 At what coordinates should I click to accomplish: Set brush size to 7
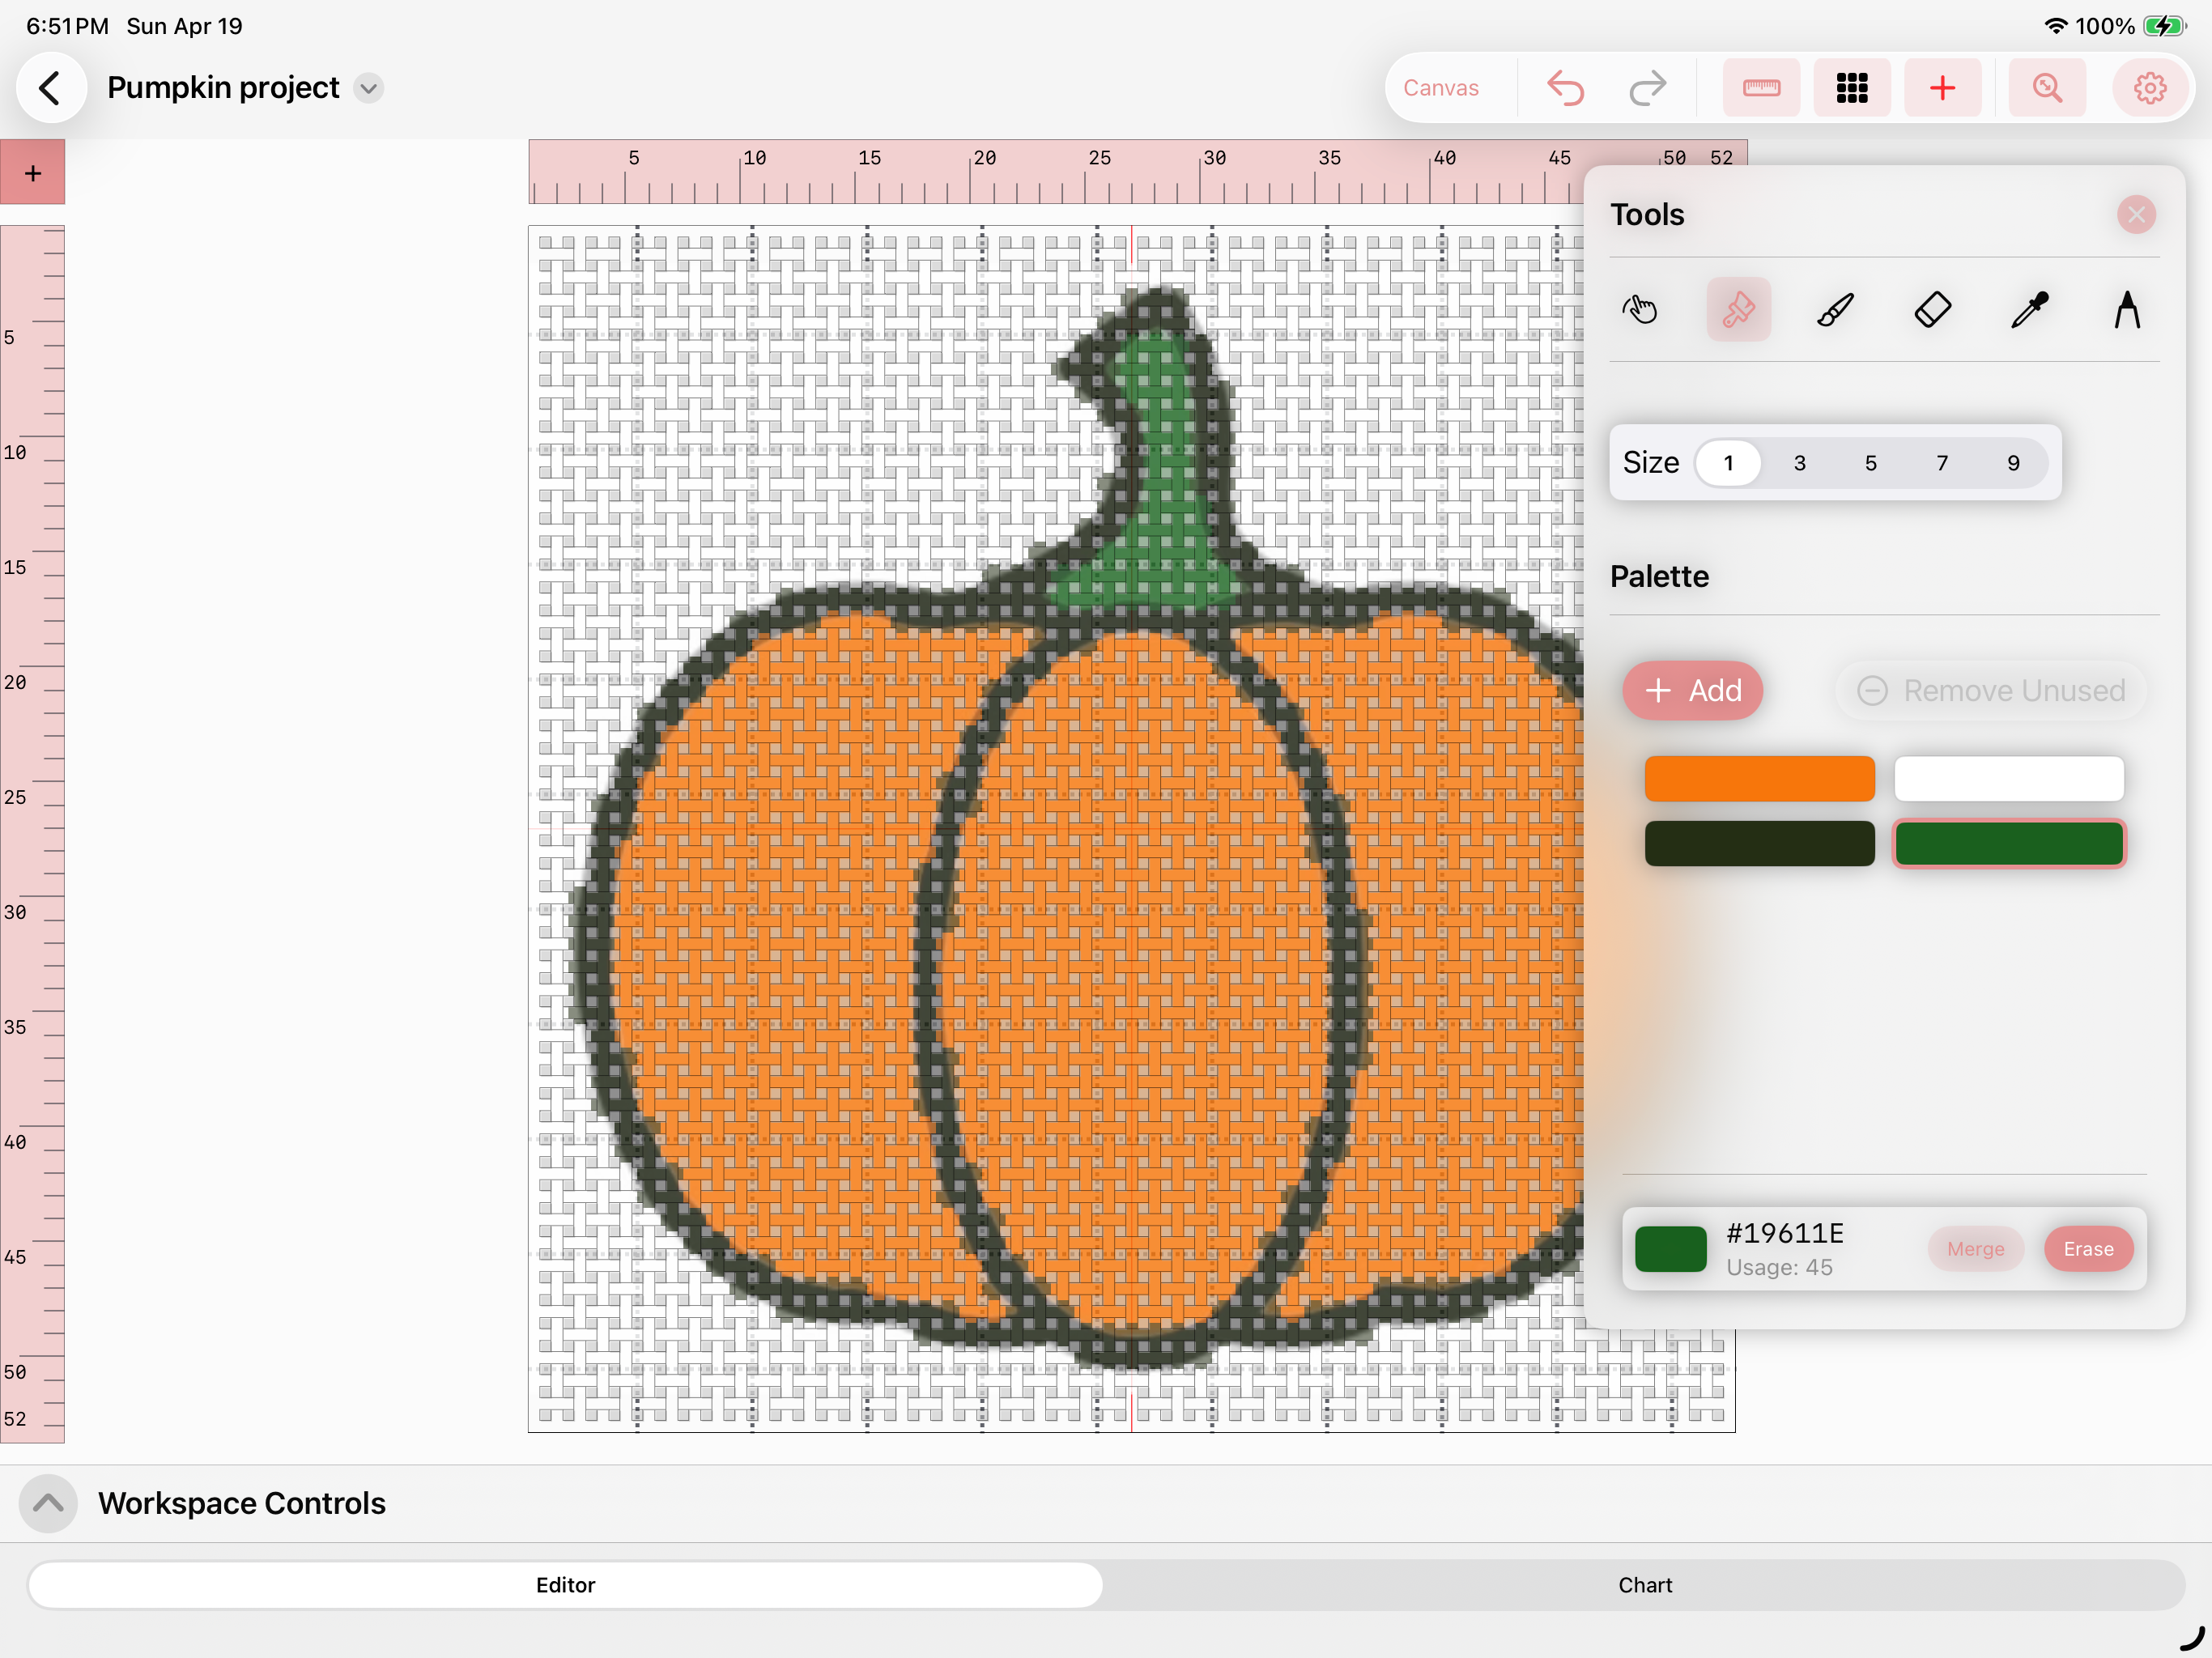click(1942, 463)
